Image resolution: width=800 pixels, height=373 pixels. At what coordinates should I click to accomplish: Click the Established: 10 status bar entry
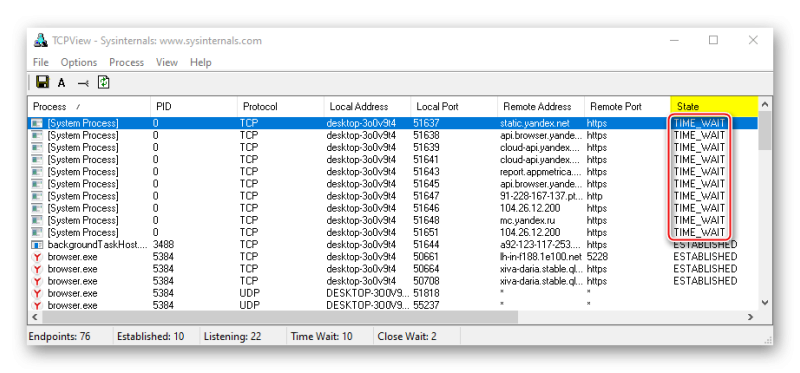pyautogui.click(x=151, y=337)
